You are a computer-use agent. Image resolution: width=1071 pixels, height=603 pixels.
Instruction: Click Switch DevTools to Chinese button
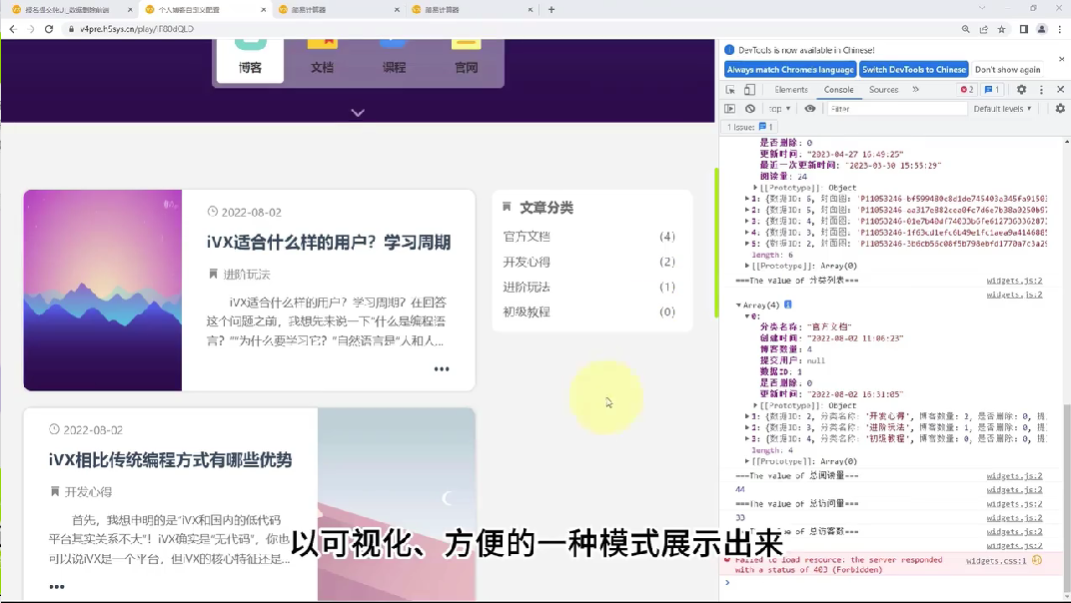point(914,70)
